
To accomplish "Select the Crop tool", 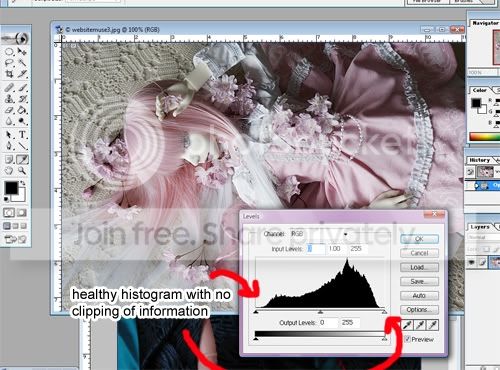I will pos(9,74).
